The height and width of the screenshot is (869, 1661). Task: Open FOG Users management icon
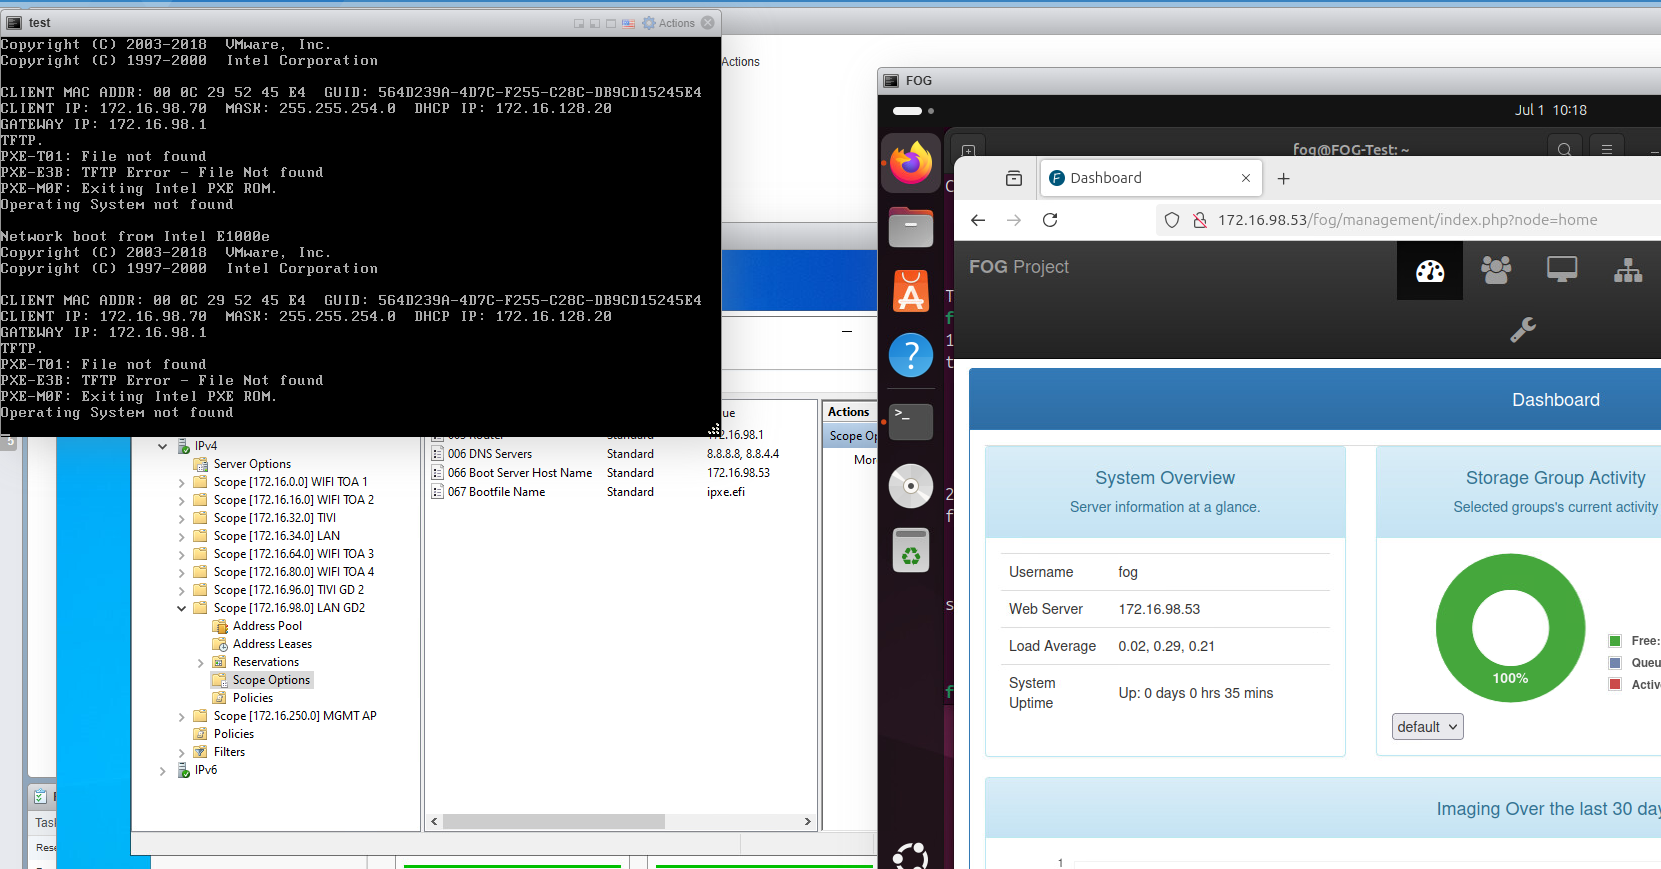click(x=1496, y=270)
